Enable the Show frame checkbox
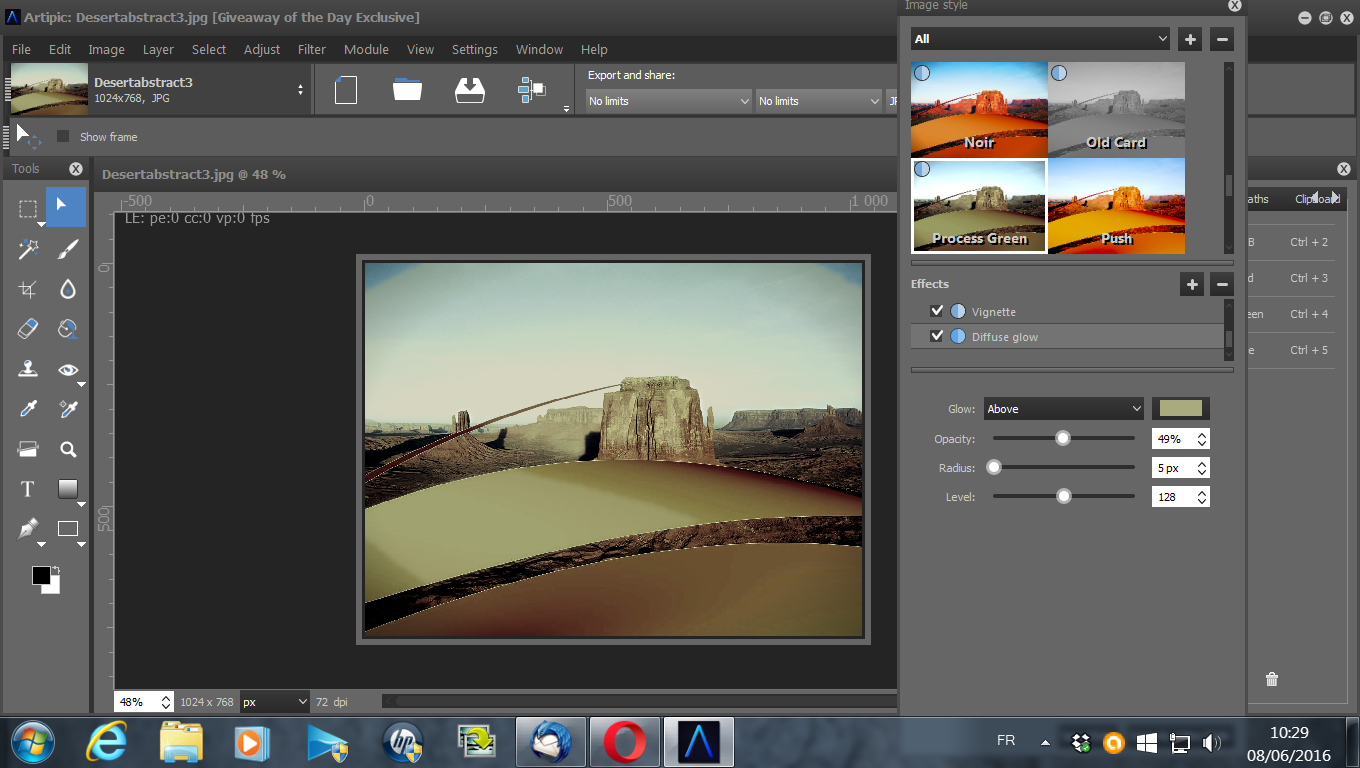Screen dimensions: 1360x768 (x=63, y=137)
